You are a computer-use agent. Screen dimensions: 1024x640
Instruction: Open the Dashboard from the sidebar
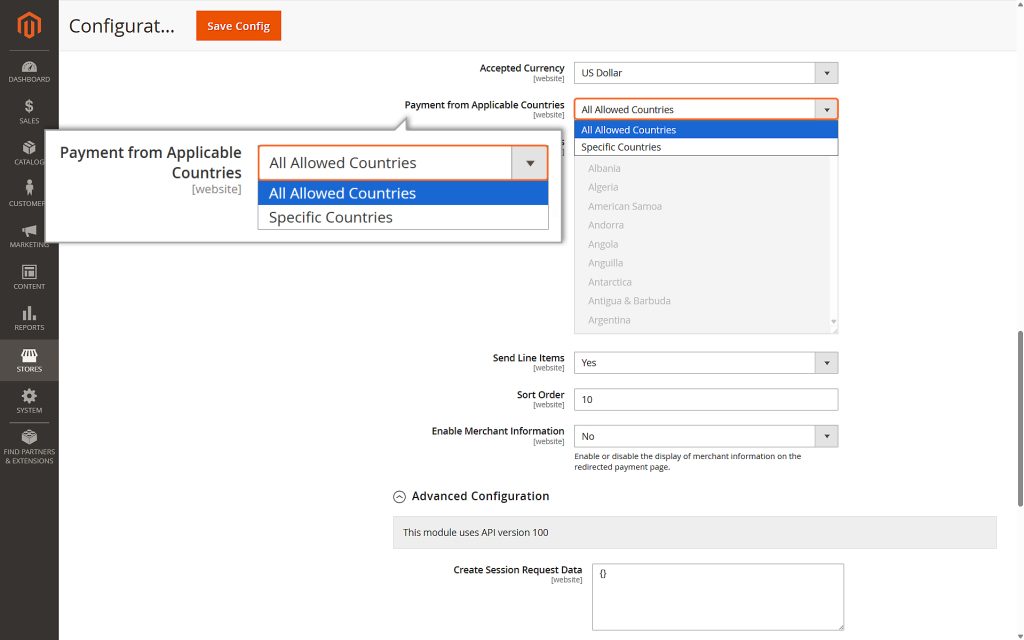click(28, 70)
